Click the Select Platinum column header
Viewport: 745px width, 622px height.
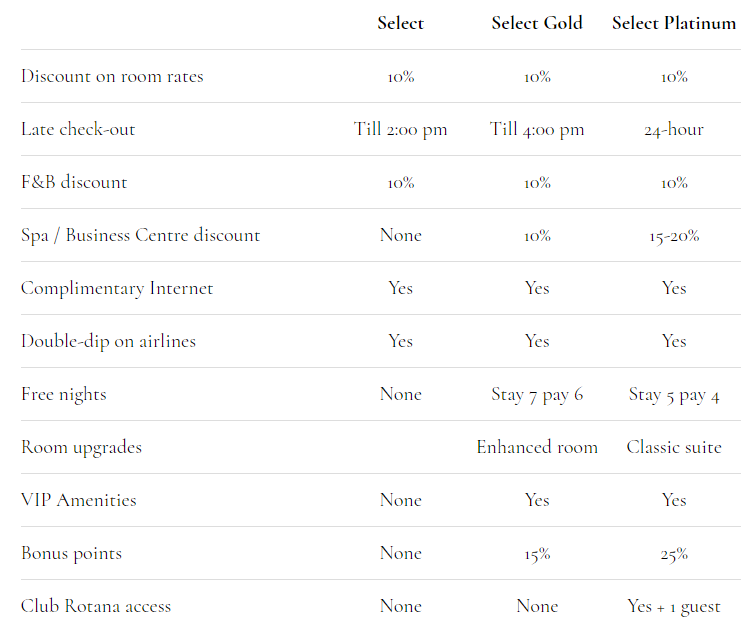pyautogui.click(x=674, y=23)
